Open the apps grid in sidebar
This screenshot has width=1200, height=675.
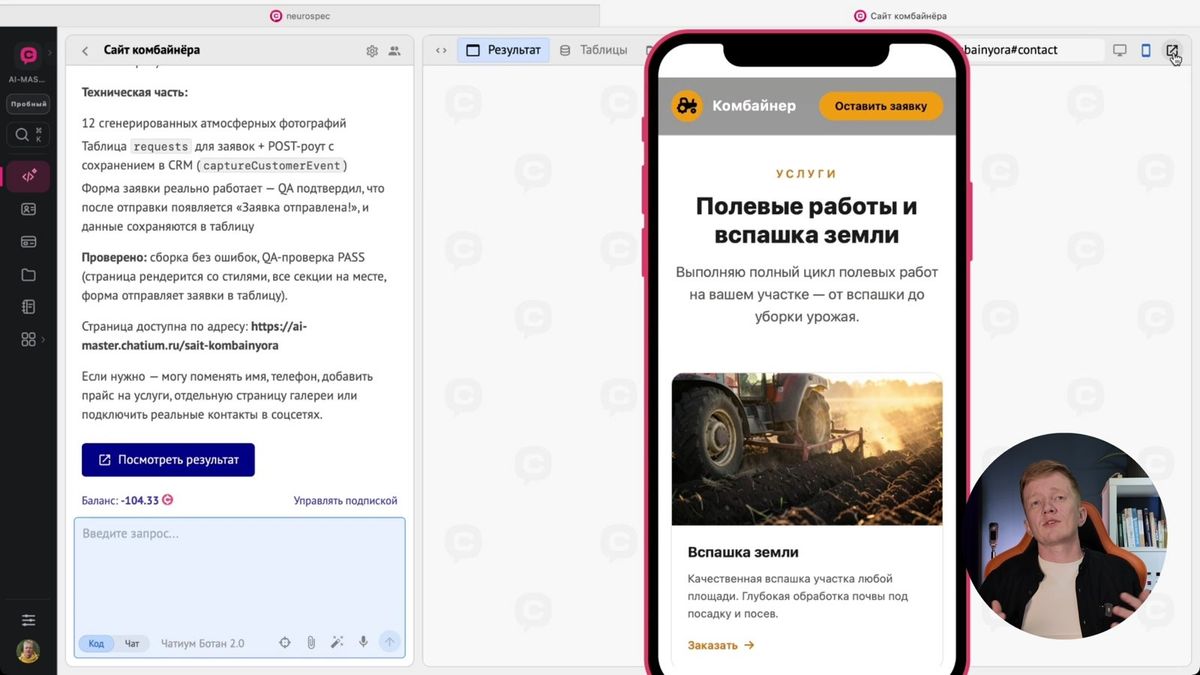(x=28, y=340)
